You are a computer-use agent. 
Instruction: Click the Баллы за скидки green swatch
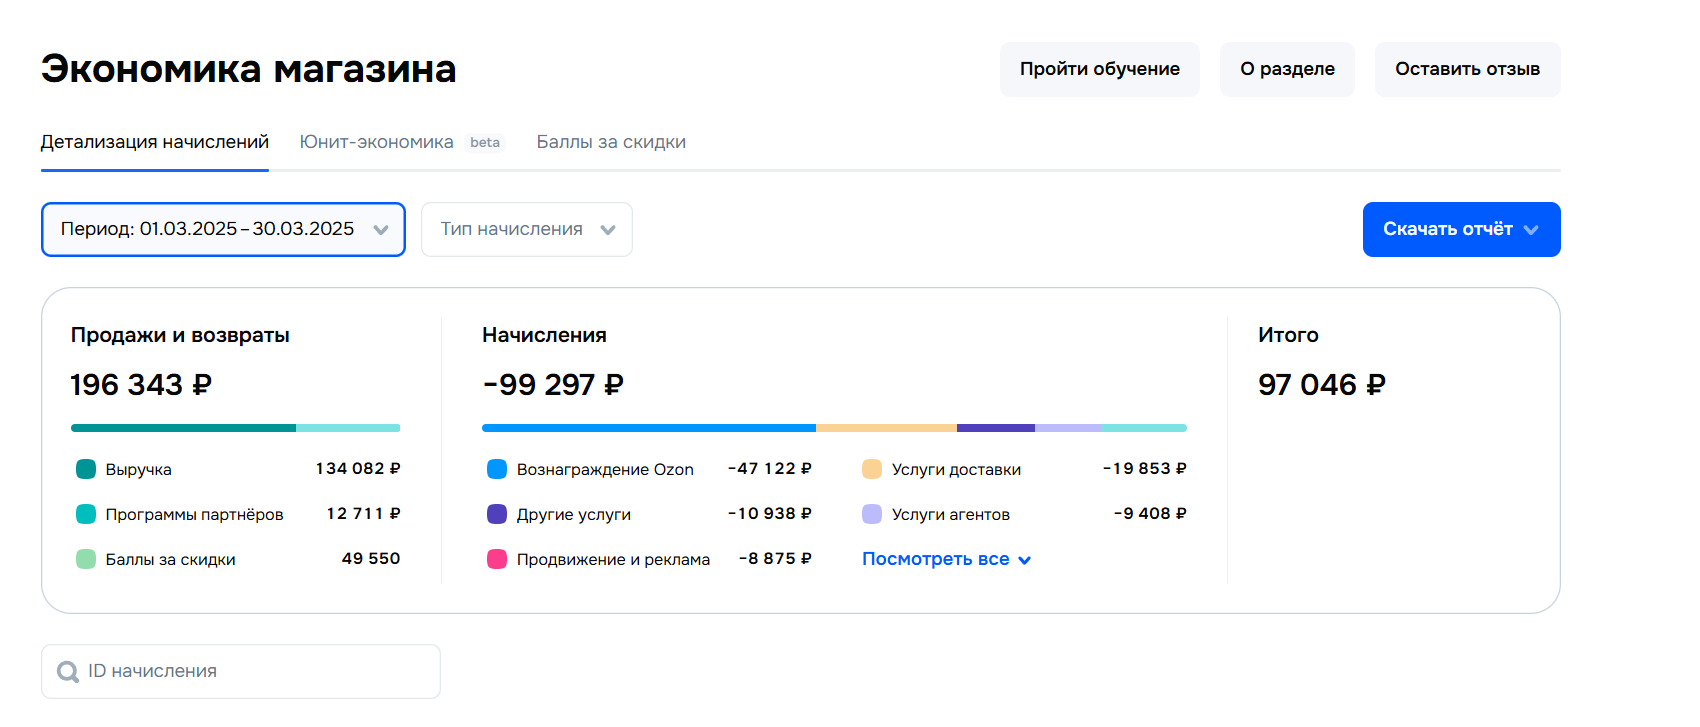tap(86, 559)
